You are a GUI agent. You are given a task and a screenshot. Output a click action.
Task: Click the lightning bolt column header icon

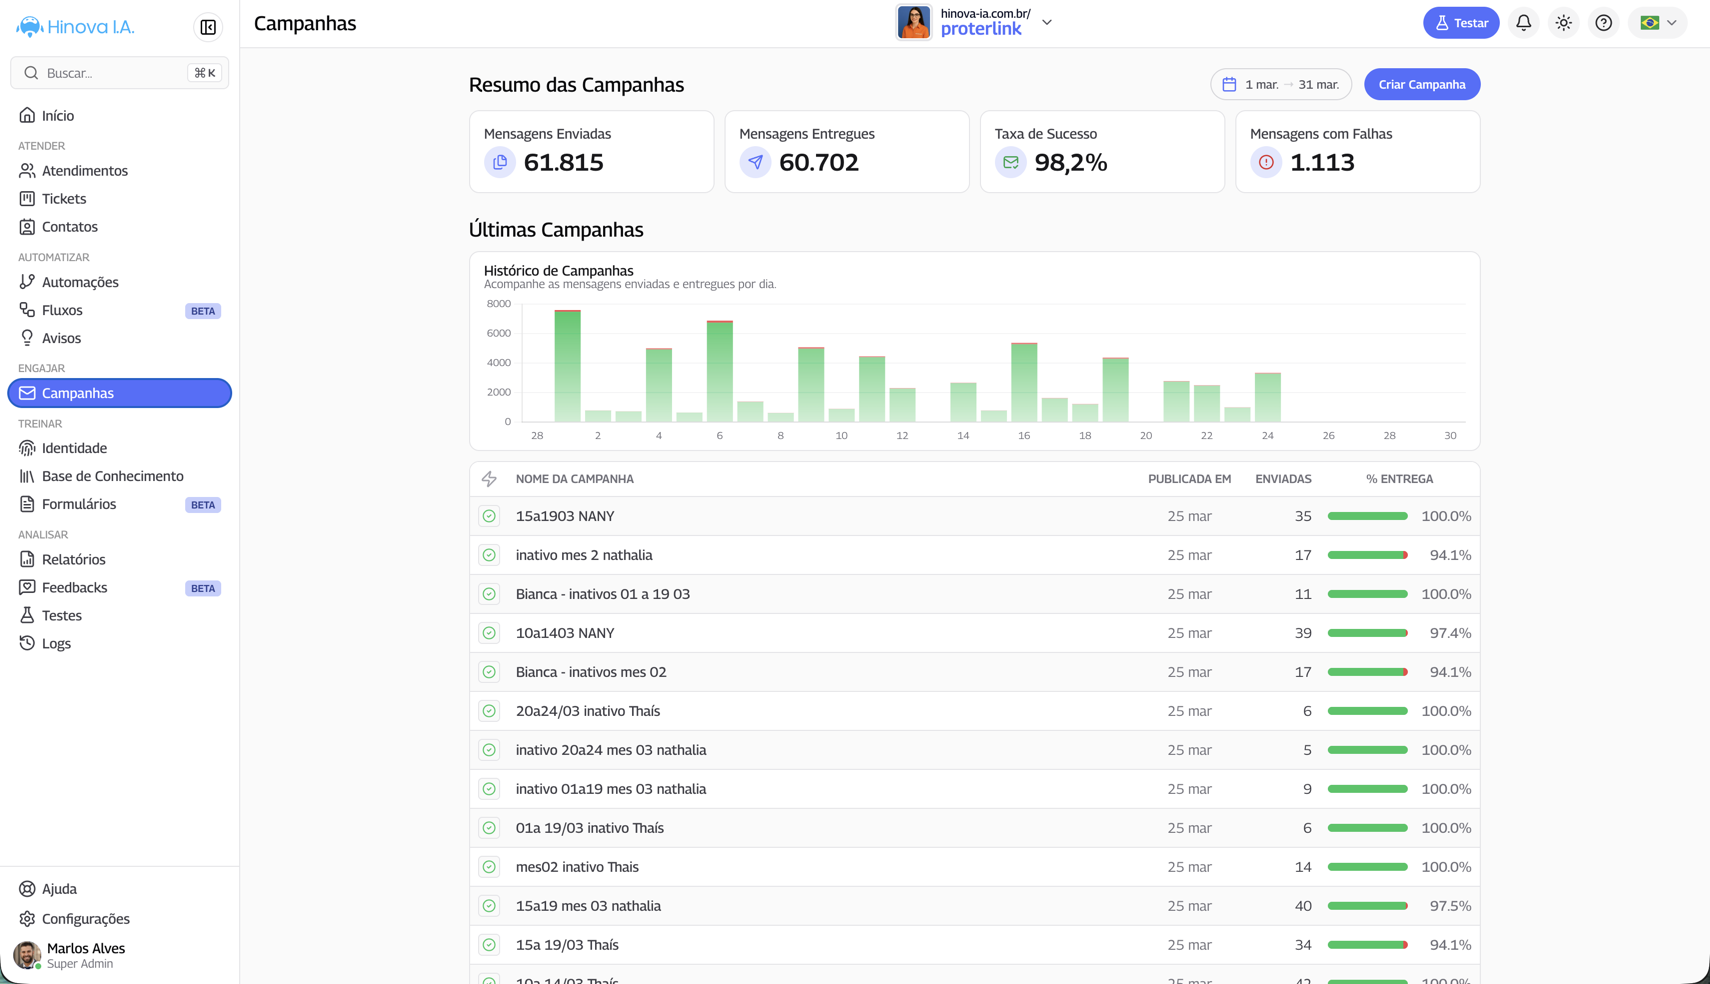489,479
